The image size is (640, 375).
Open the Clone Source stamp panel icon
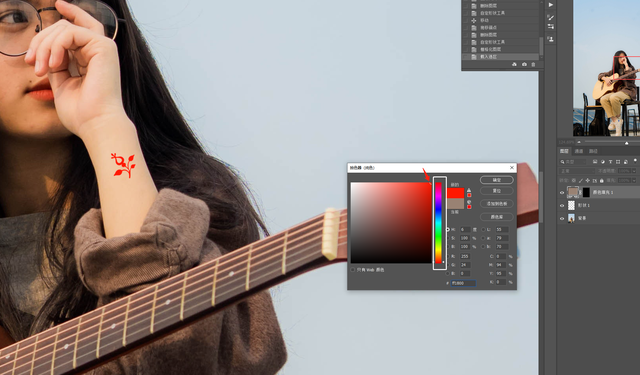pyautogui.click(x=551, y=39)
